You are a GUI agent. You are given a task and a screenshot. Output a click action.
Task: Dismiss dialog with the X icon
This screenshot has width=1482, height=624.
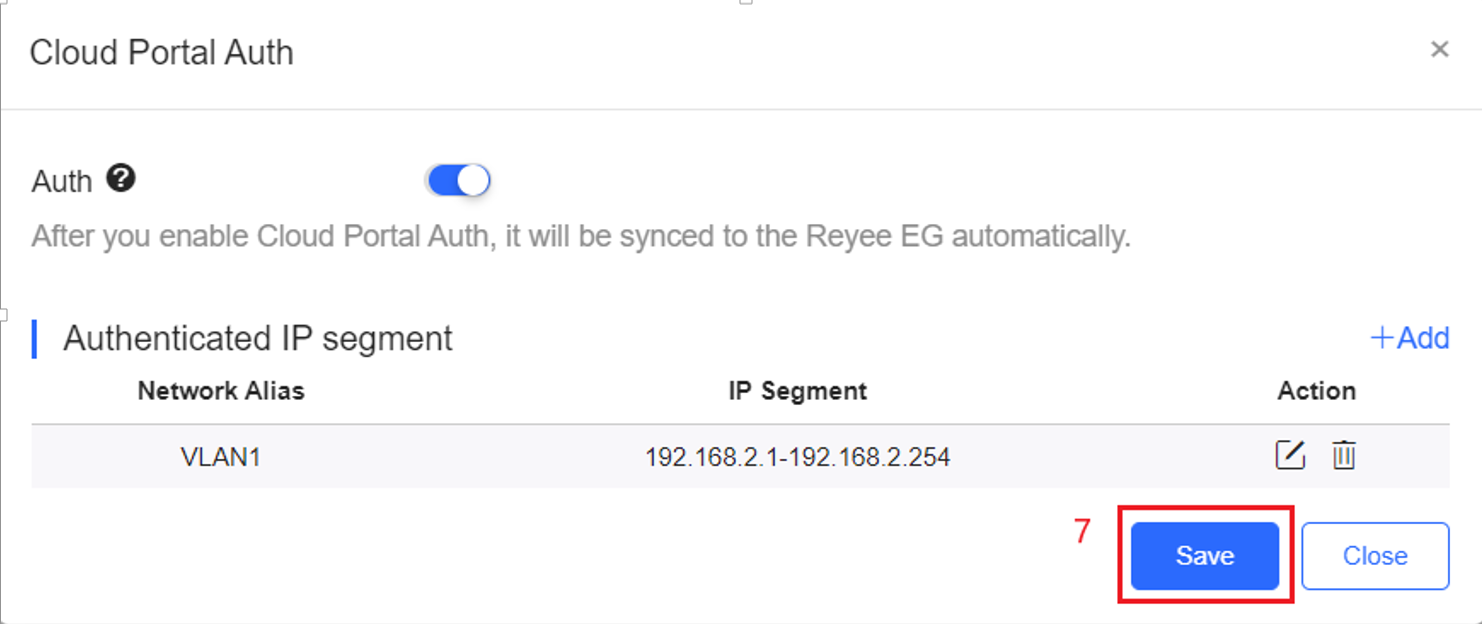pyautogui.click(x=1439, y=50)
